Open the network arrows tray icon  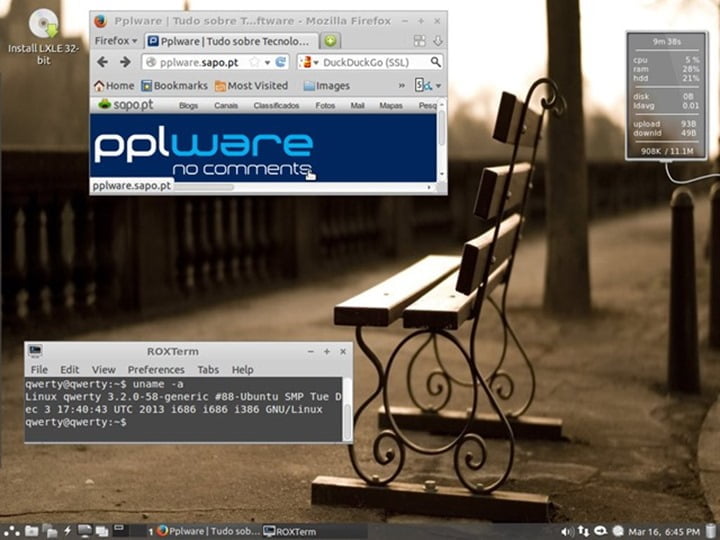pos(583,531)
